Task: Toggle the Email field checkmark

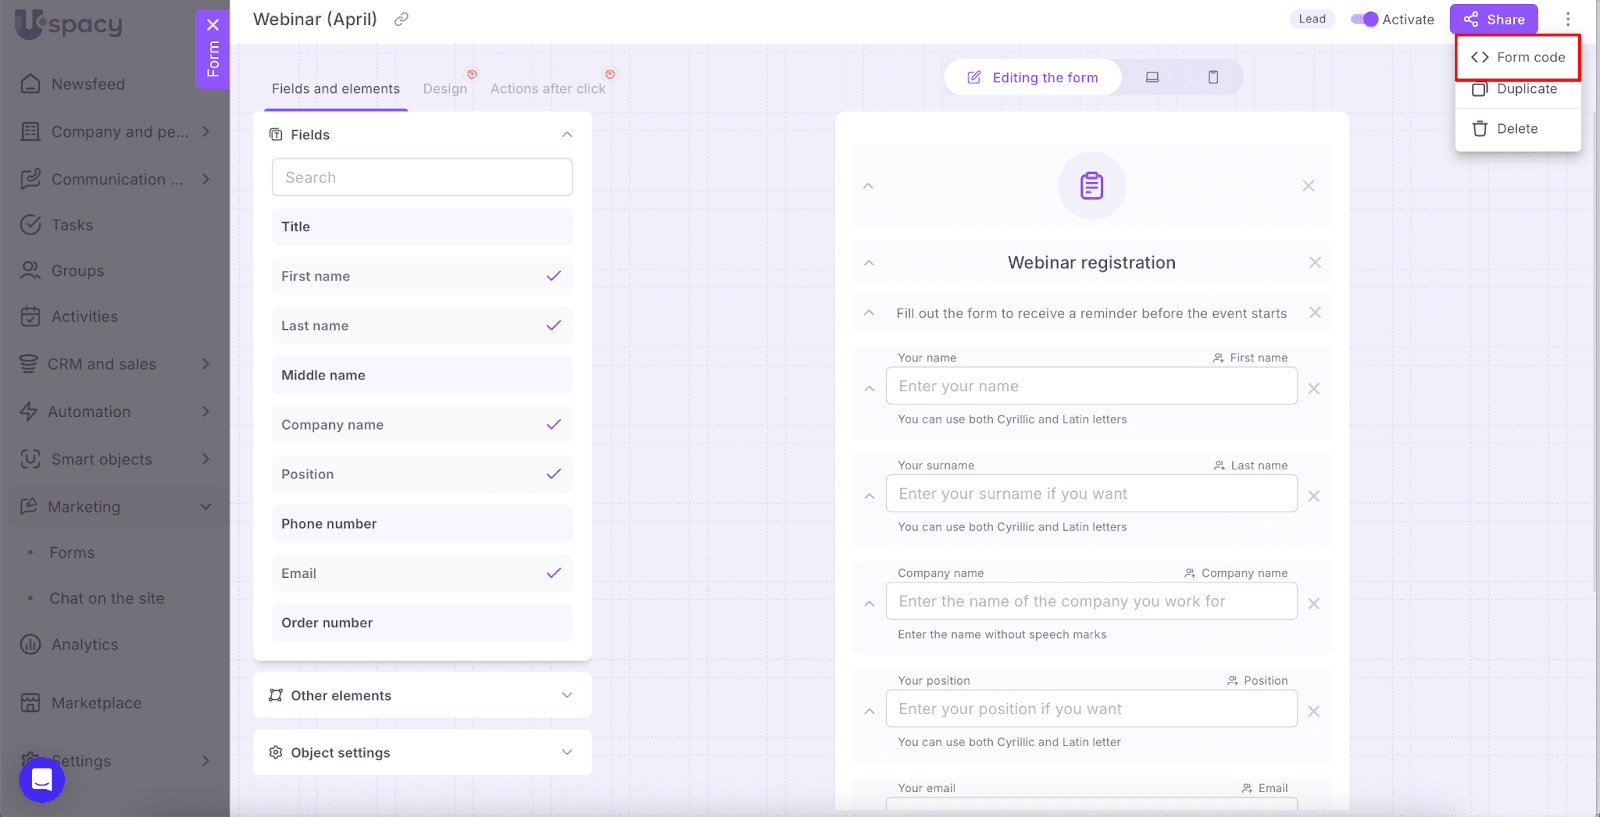Action: [x=554, y=573]
